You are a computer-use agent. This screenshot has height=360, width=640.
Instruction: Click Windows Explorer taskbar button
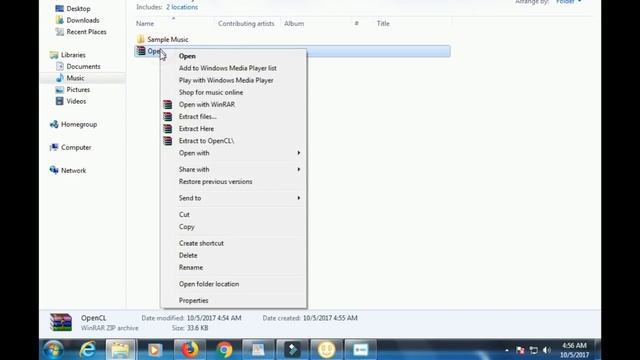pos(120,350)
